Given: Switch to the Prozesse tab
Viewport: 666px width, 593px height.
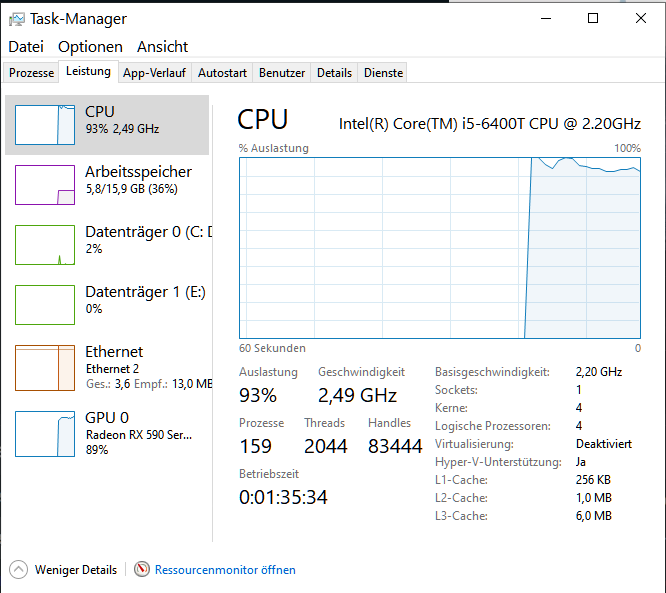Looking at the screenshot, I should 31,73.
